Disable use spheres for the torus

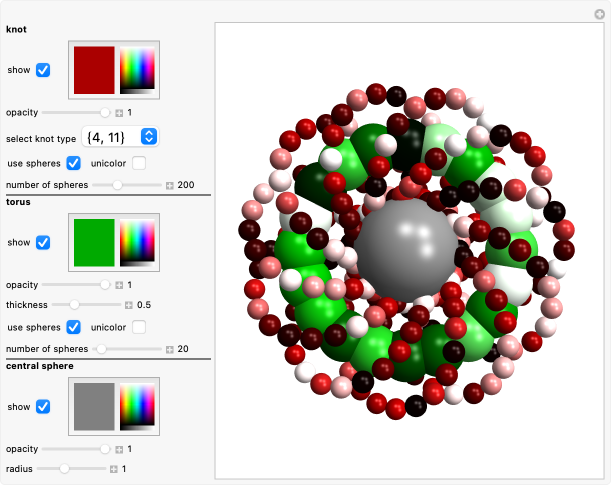73,327
